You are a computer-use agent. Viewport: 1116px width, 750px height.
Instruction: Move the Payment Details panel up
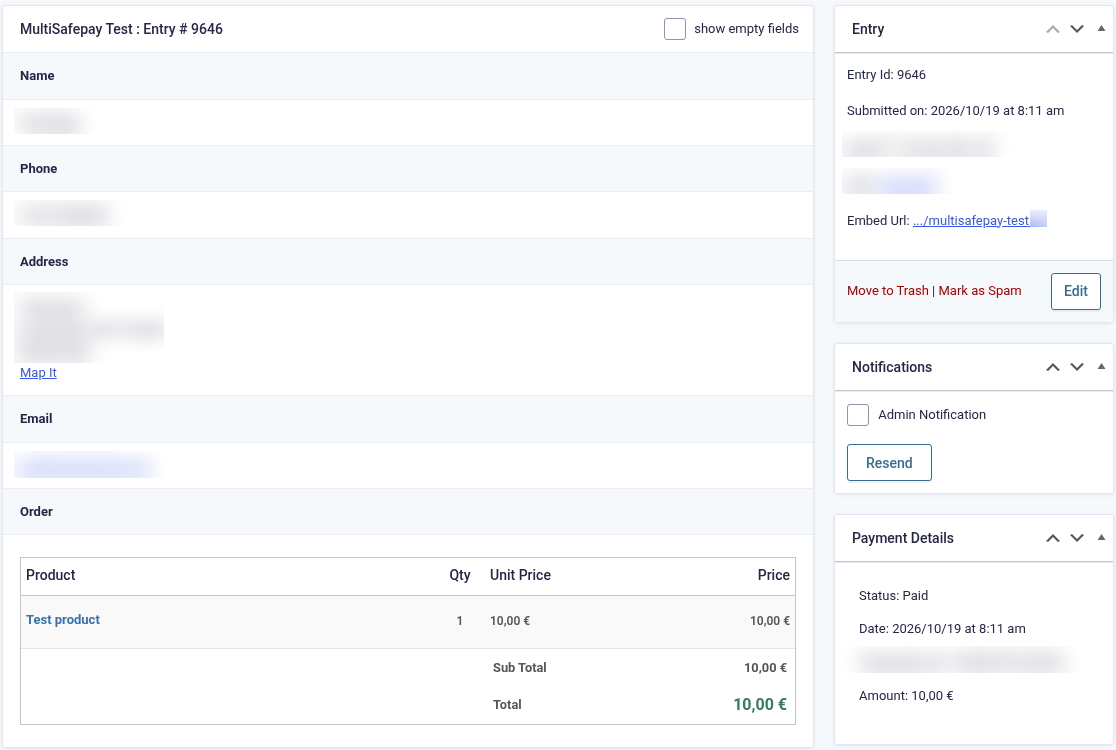[x=1053, y=538]
